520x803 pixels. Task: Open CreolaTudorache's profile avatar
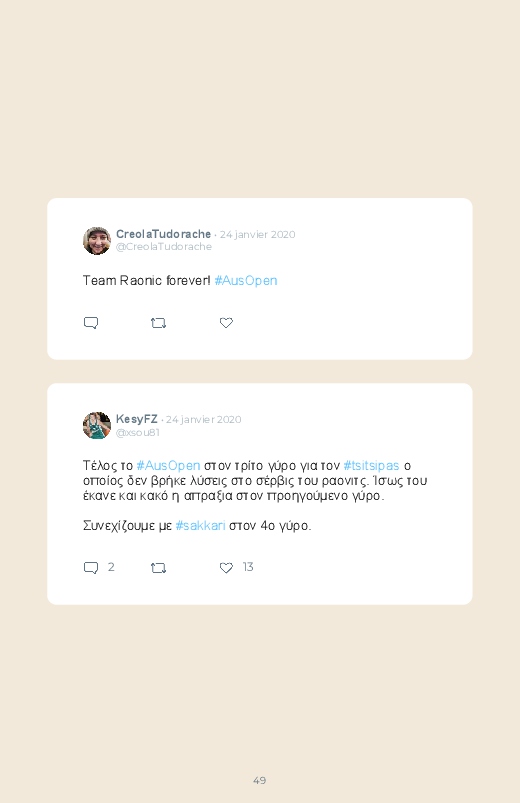[x=97, y=241]
